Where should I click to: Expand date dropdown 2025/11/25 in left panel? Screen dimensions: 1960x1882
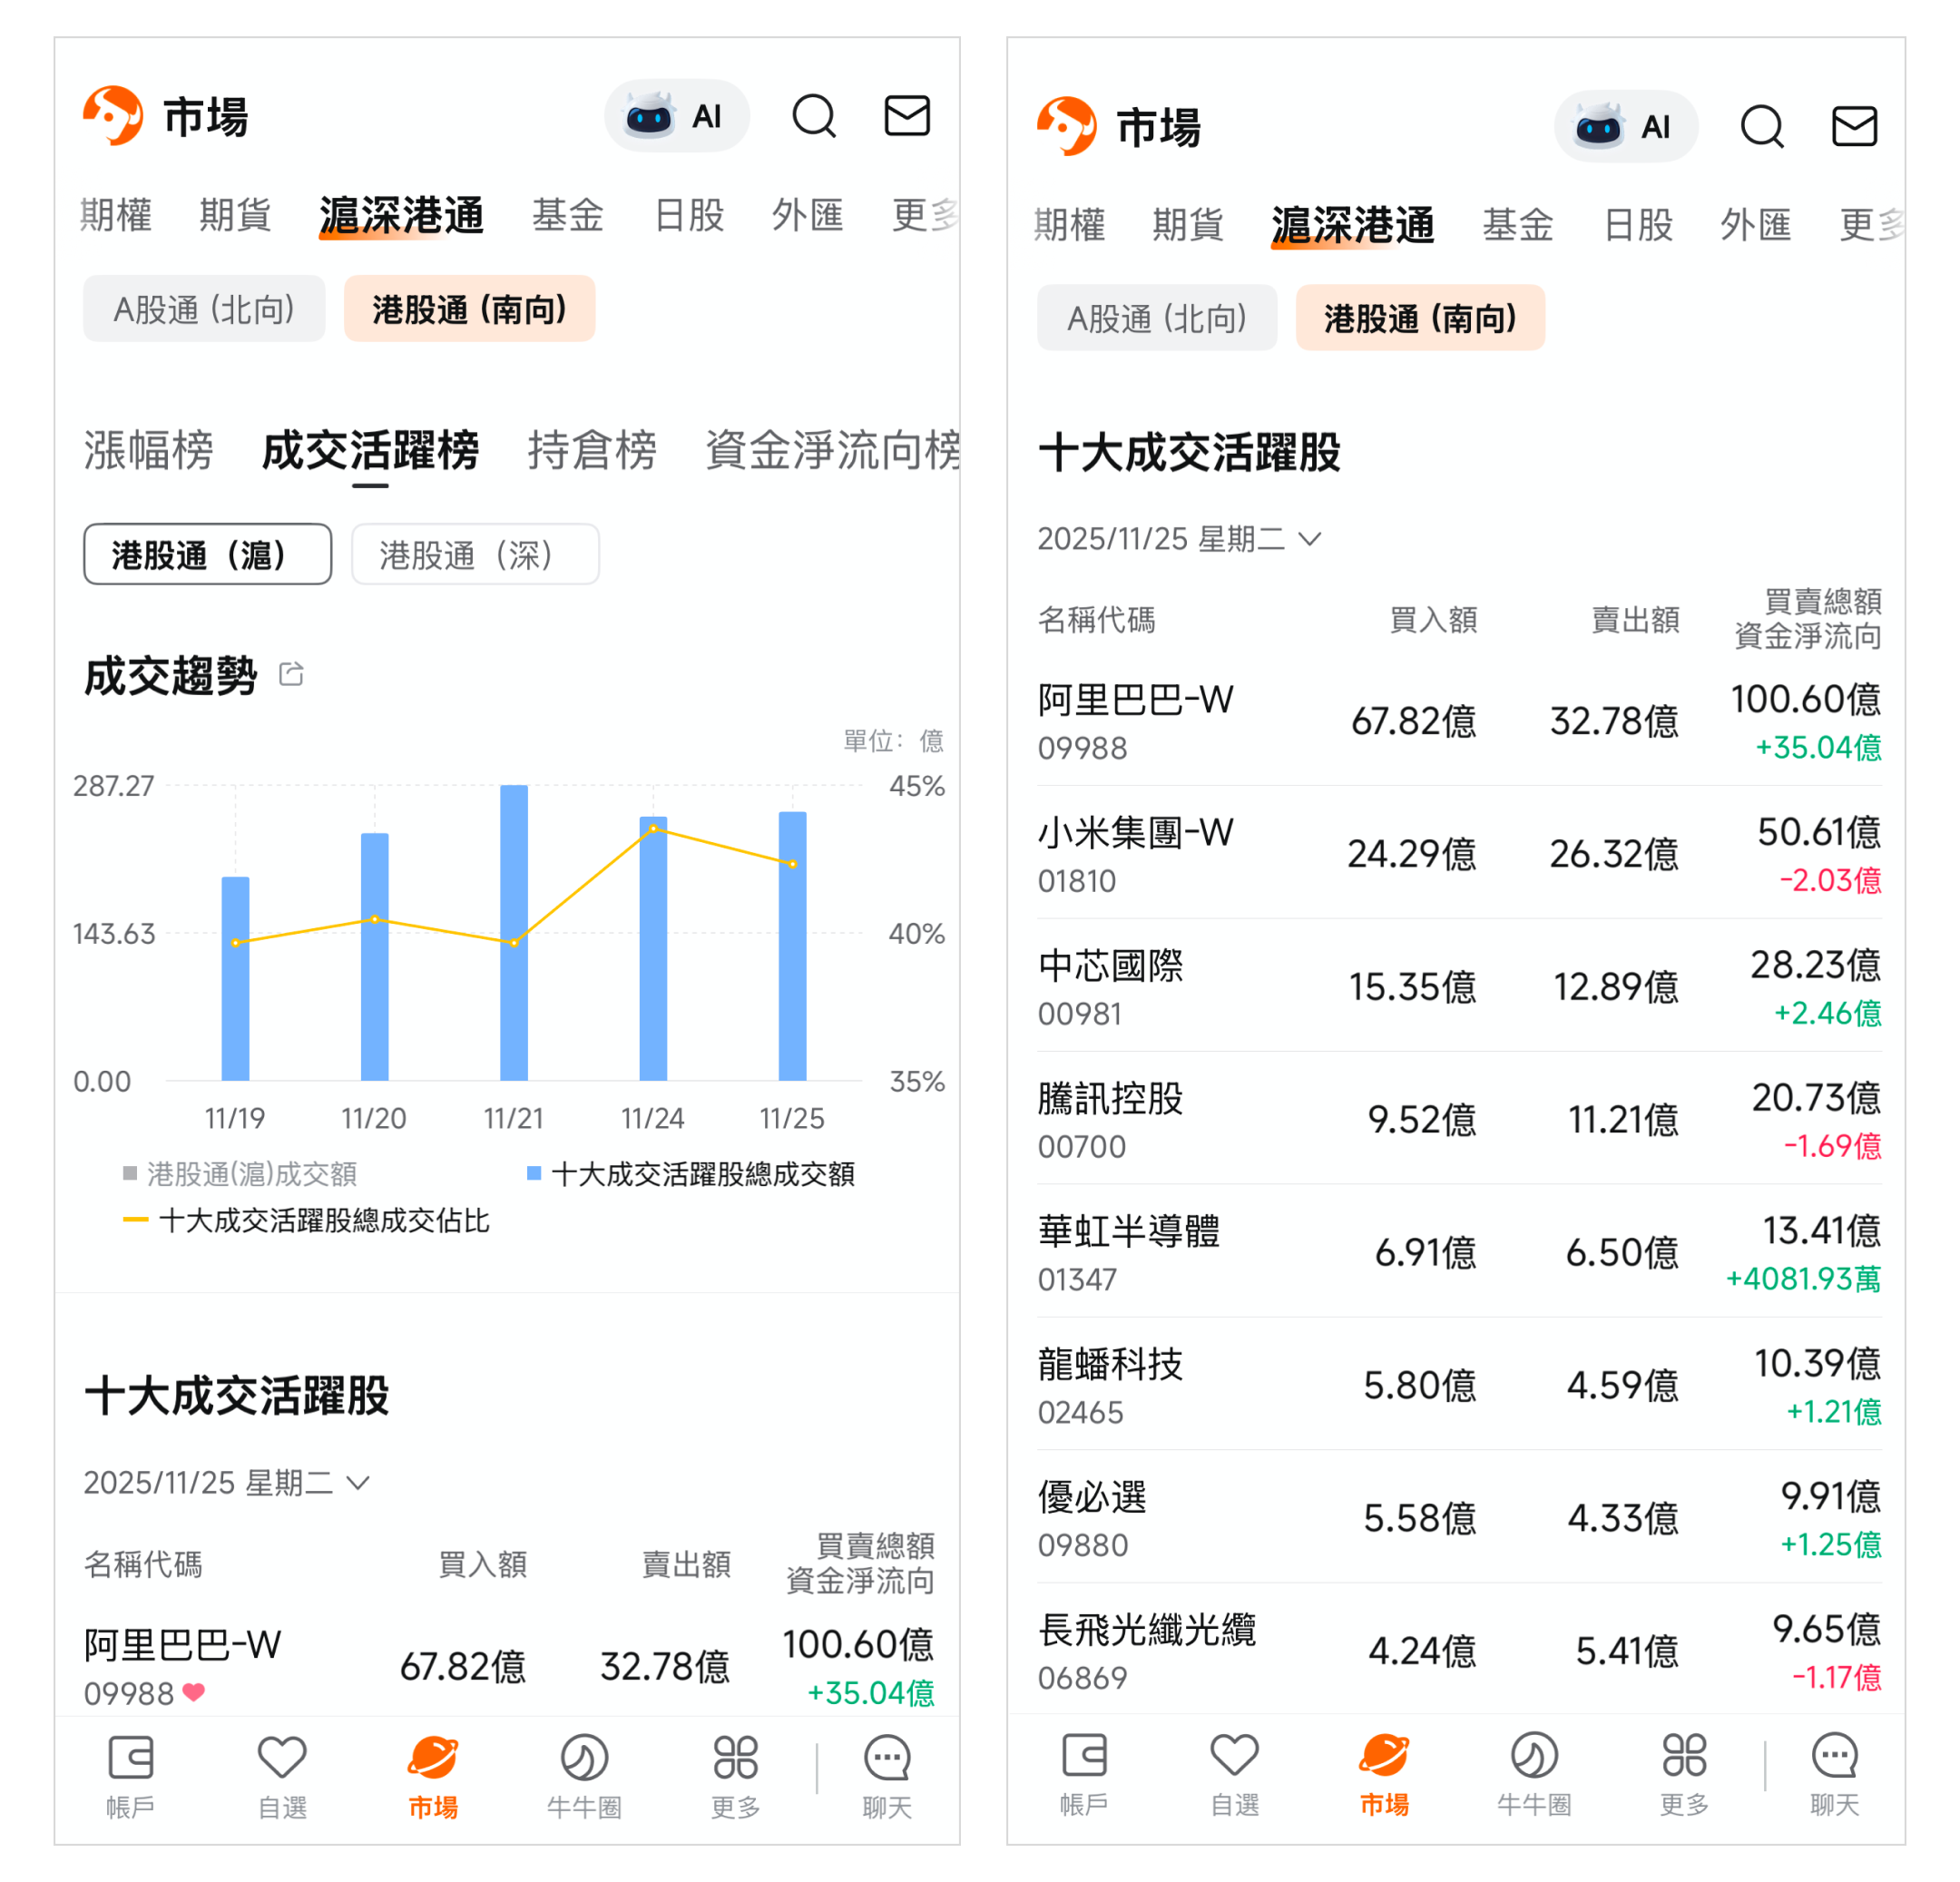click(x=227, y=1482)
